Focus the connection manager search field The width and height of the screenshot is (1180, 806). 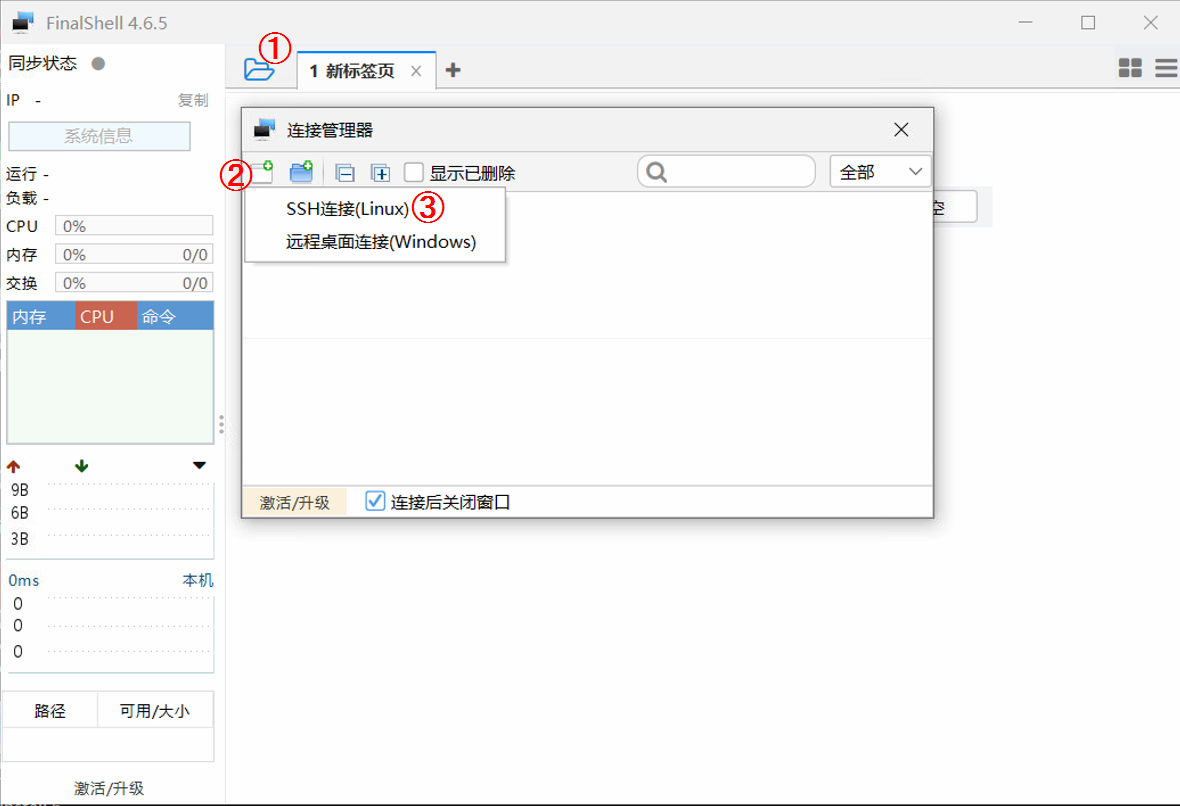pyautogui.click(x=726, y=172)
